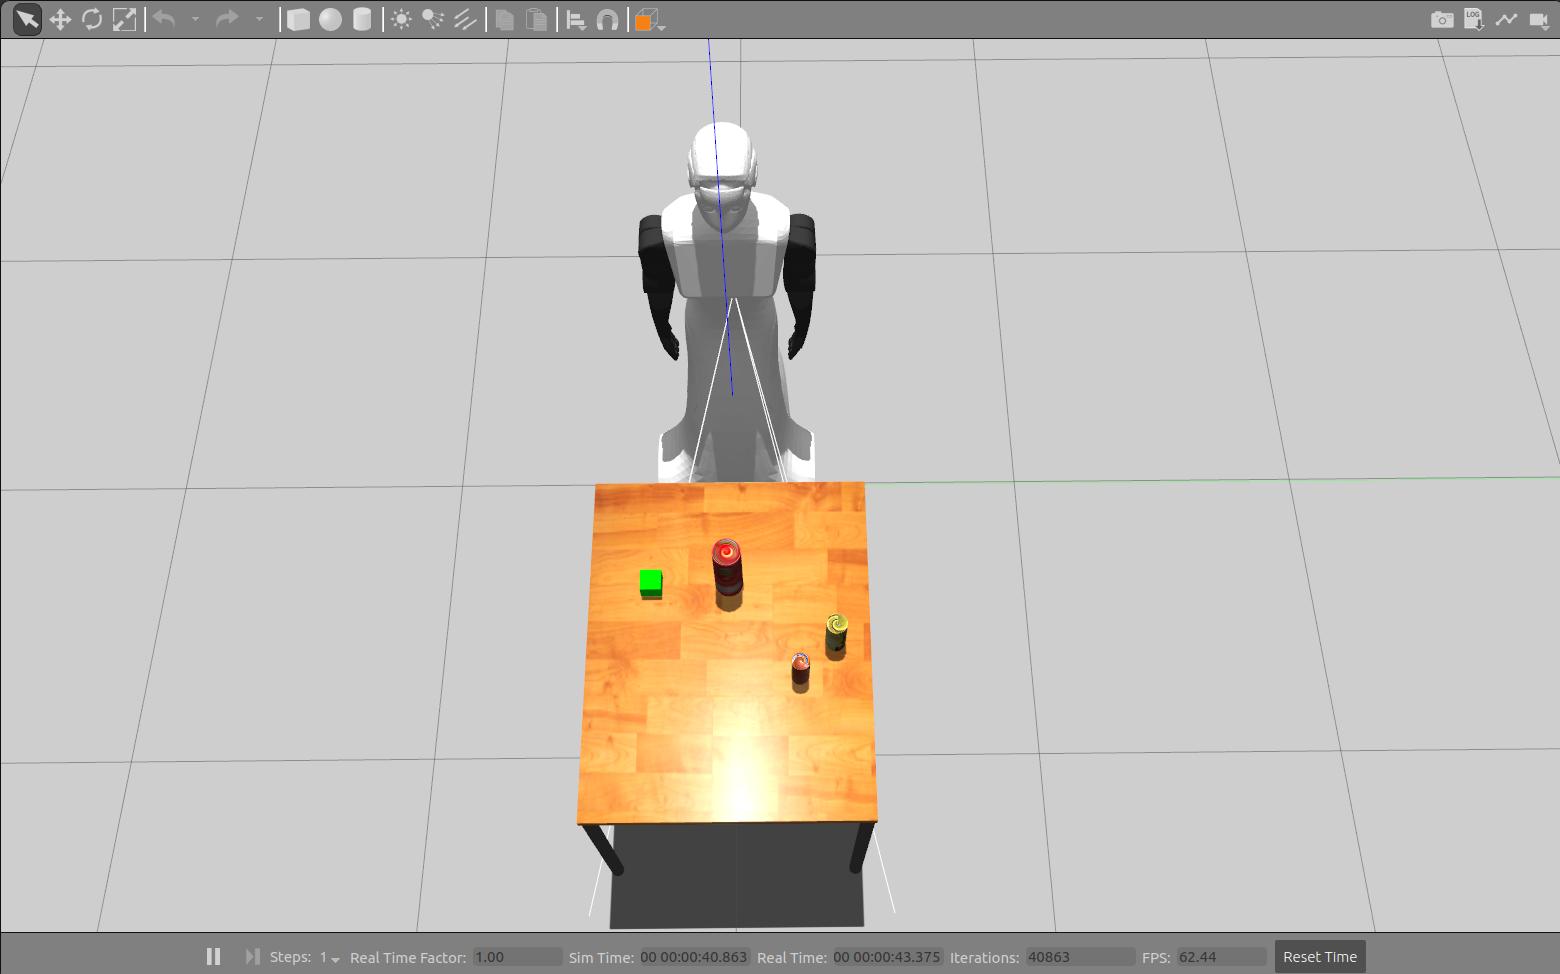1560x974 pixels.
Task: Select the rotate mode tool
Action: pos(92,19)
